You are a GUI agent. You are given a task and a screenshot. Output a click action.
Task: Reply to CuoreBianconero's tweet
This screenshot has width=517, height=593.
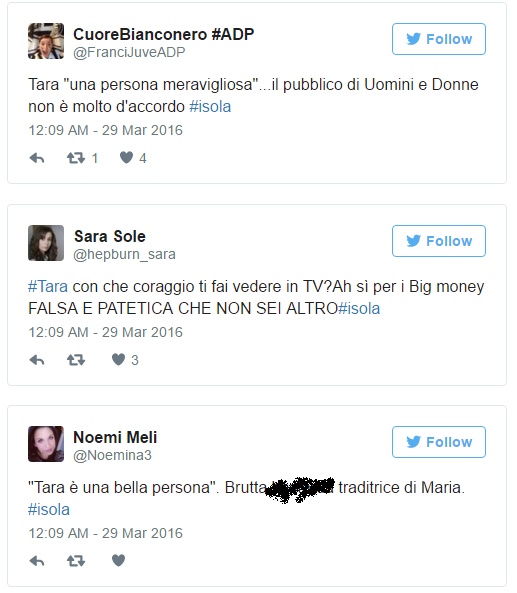coord(37,158)
